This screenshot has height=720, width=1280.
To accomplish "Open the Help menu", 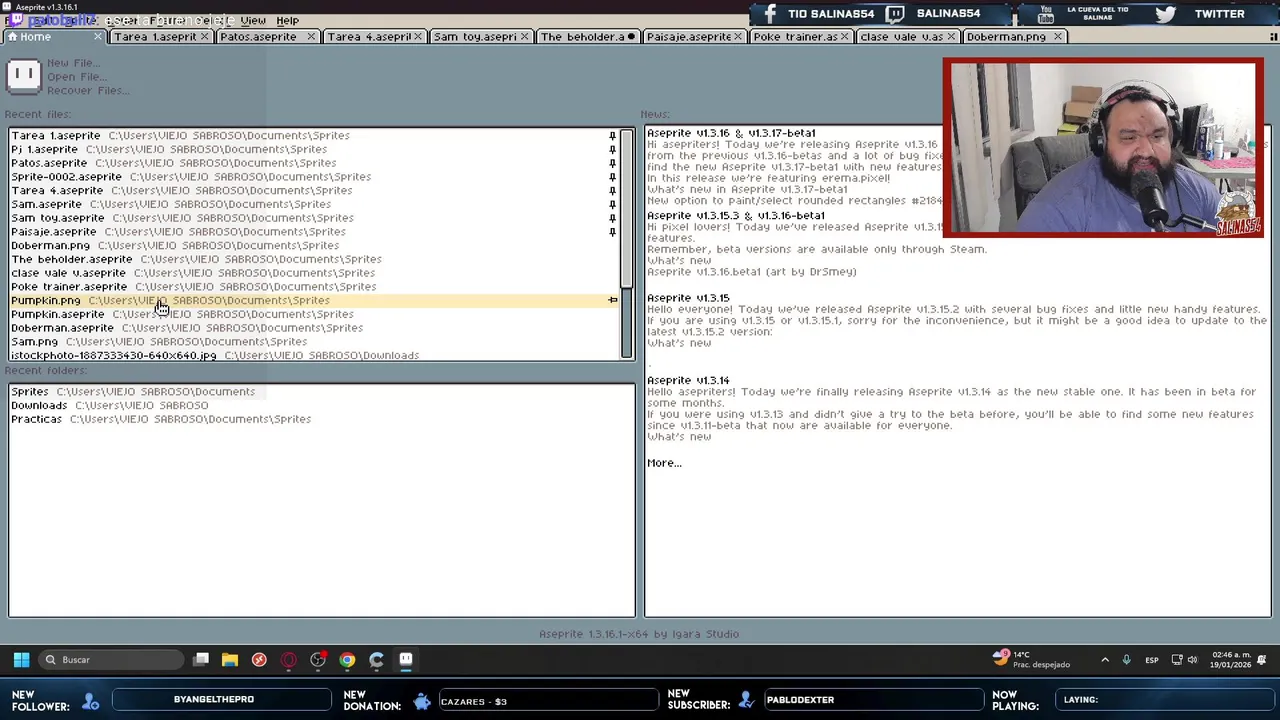I will [287, 20].
